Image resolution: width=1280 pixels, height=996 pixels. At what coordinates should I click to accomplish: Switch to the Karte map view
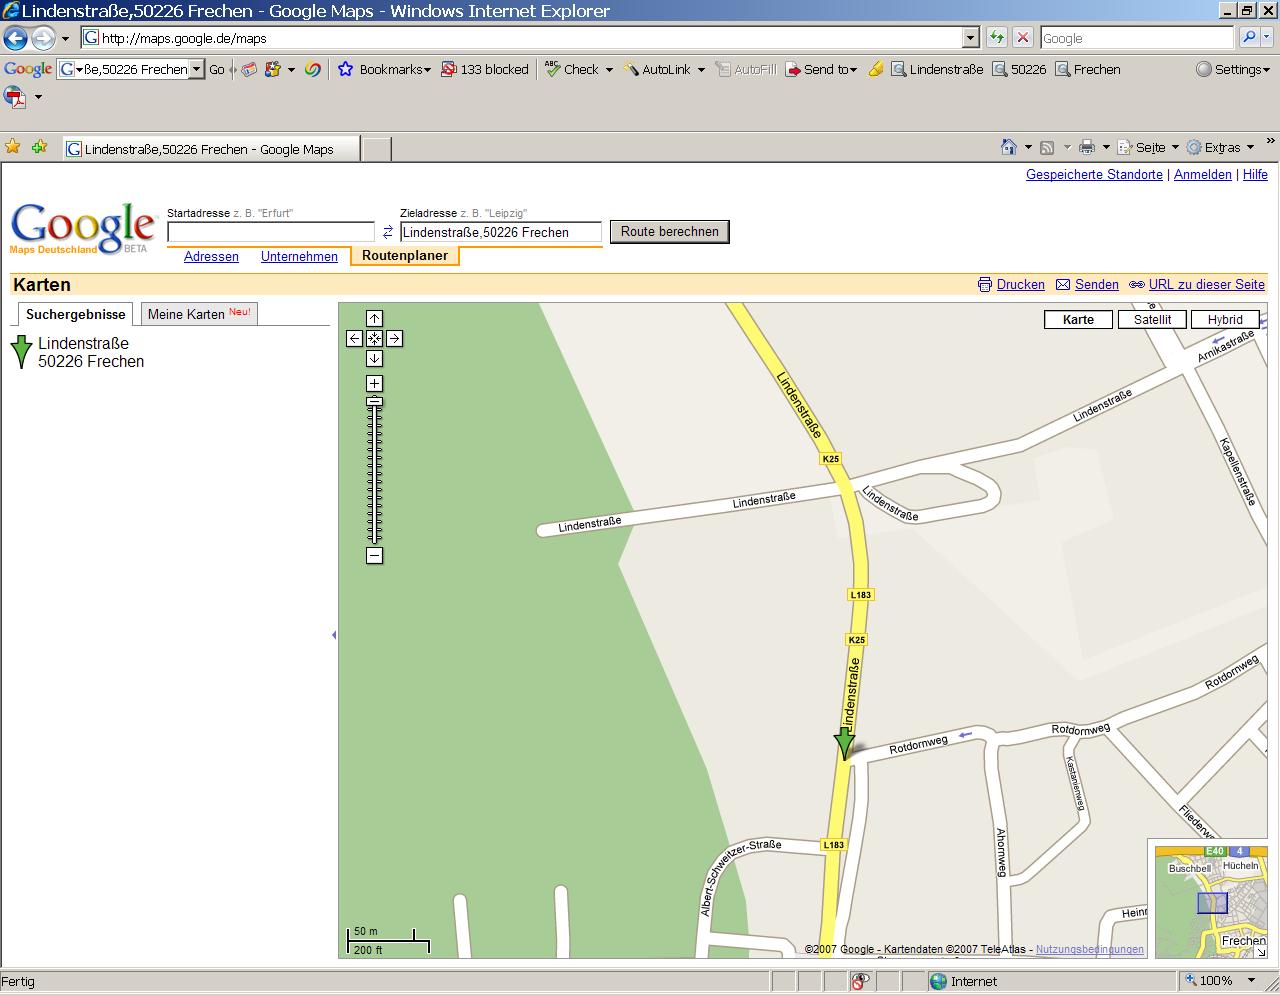pyautogui.click(x=1078, y=319)
